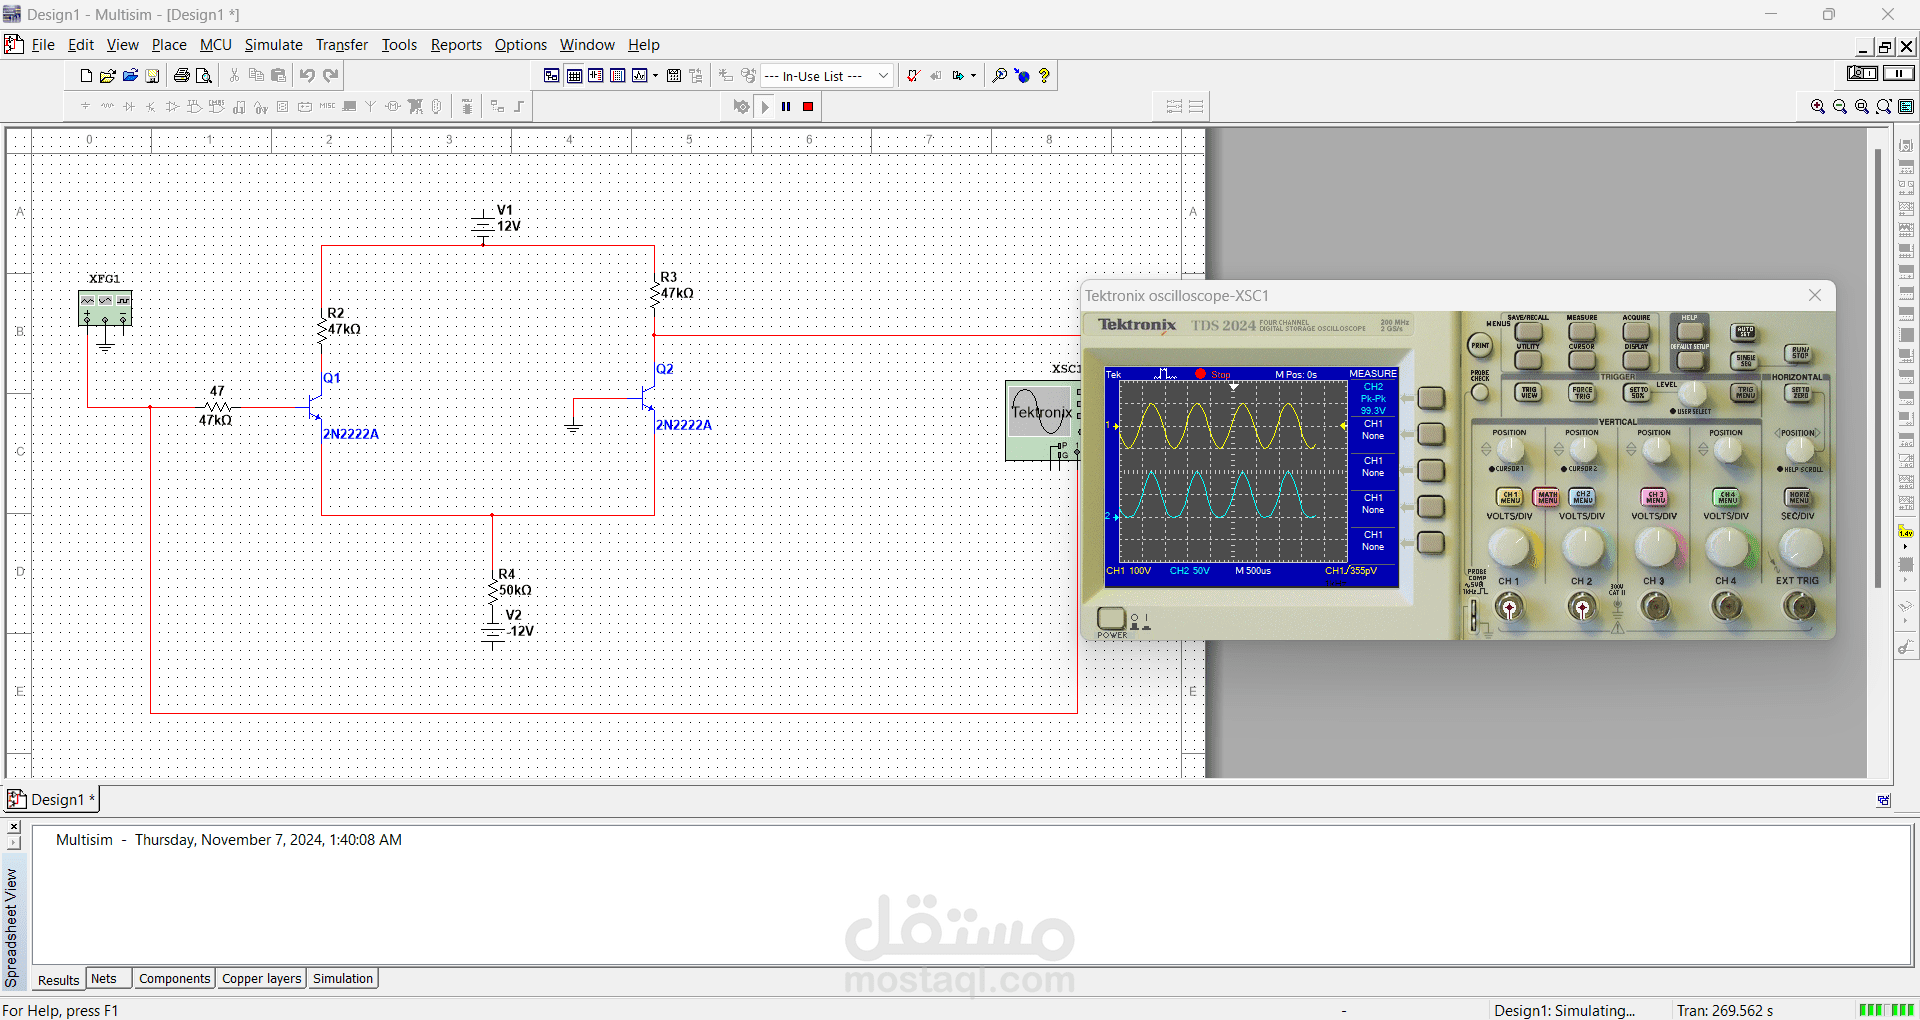This screenshot has width=1920, height=1020.
Task: Toggle the CH 3 MENU button
Action: [1655, 497]
